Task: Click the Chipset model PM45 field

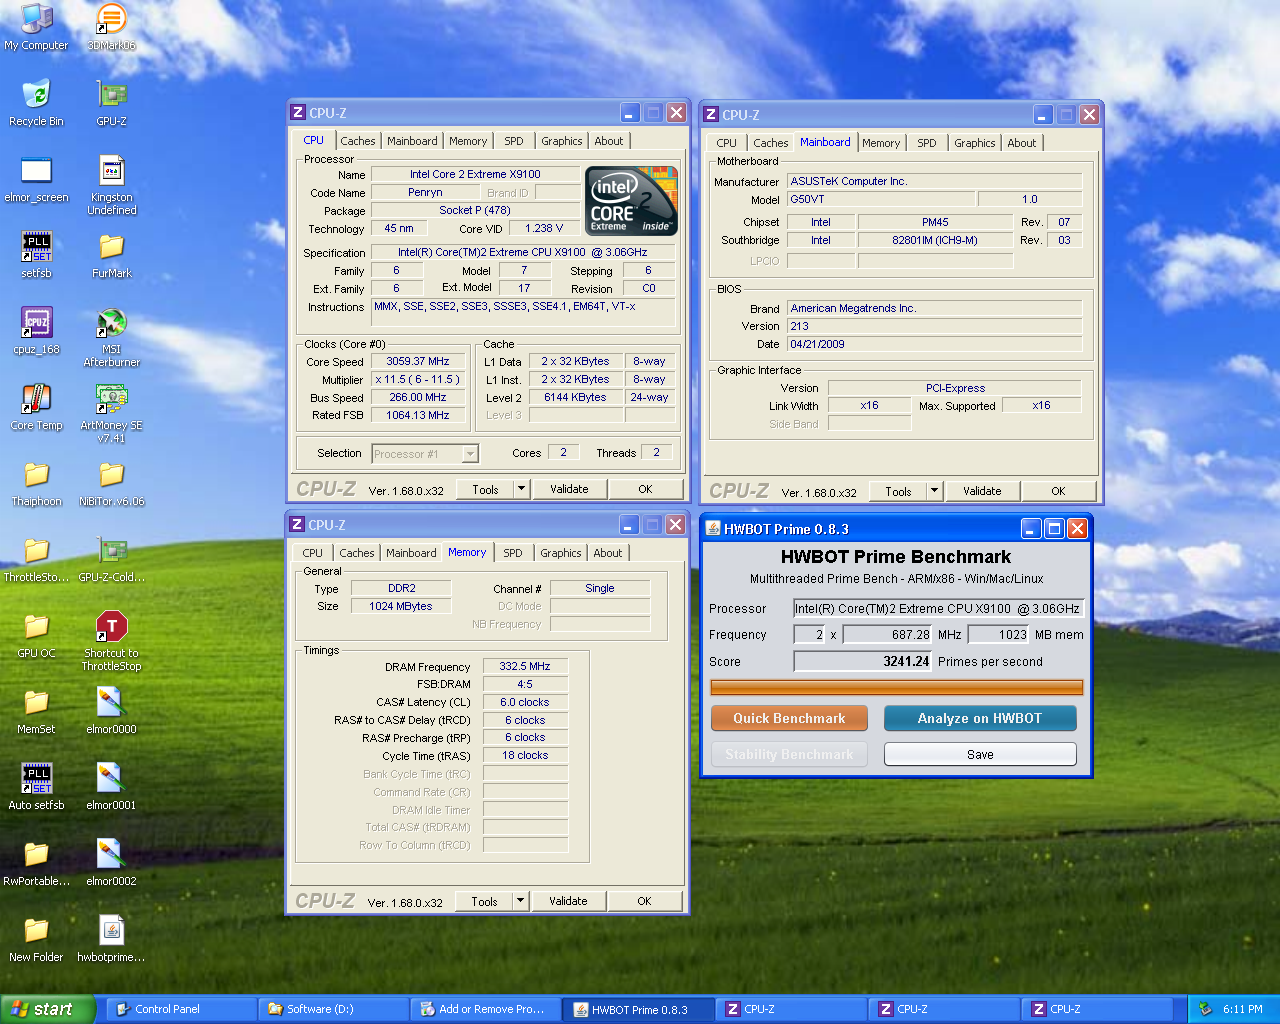Action: [935, 222]
